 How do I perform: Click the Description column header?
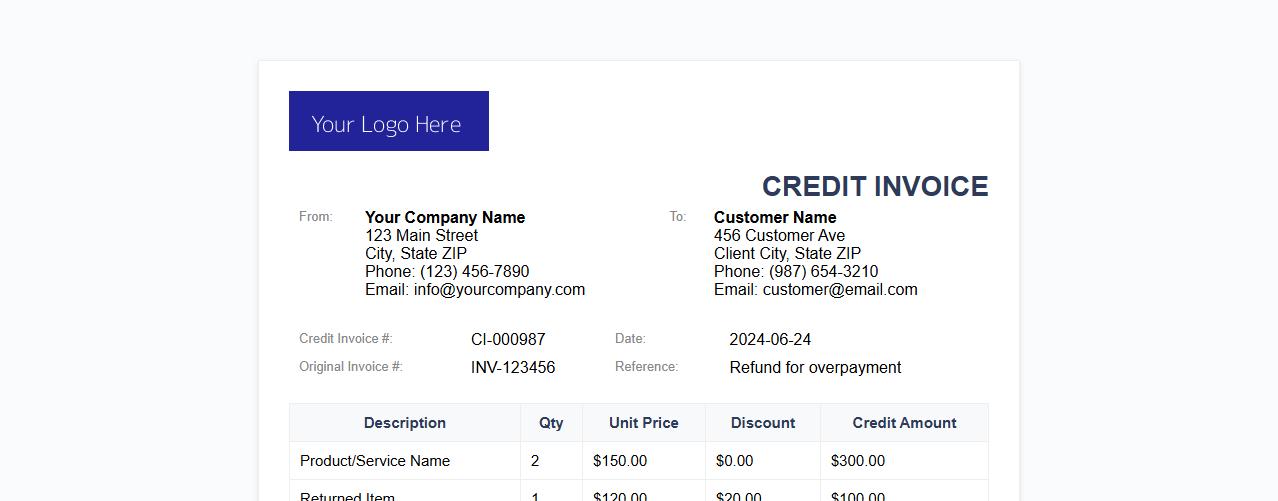click(405, 423)
